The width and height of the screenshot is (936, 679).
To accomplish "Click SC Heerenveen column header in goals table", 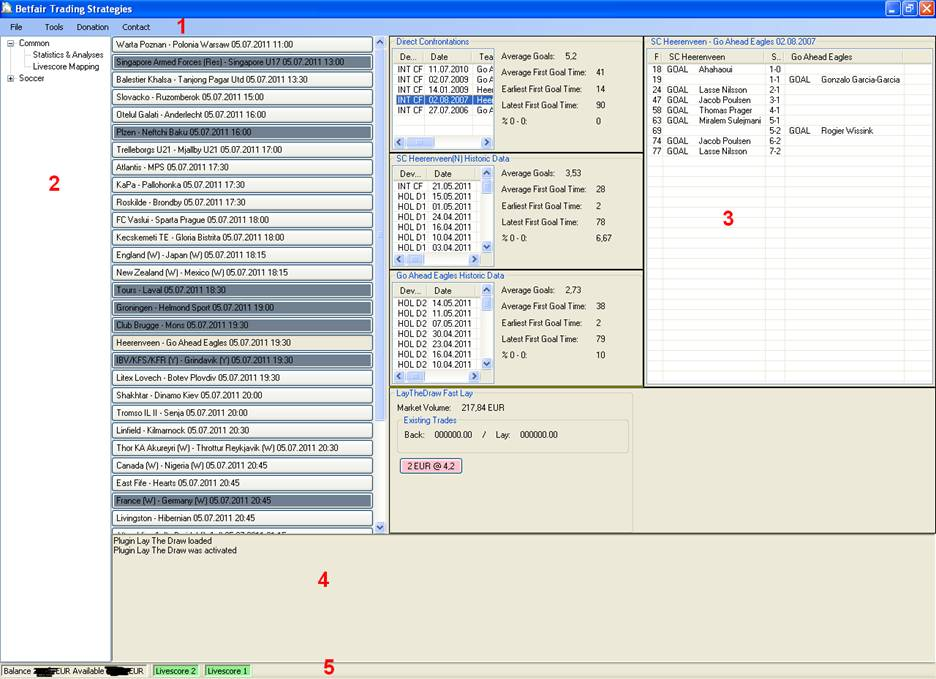I will pyautogui.click(x=715, y=57).
